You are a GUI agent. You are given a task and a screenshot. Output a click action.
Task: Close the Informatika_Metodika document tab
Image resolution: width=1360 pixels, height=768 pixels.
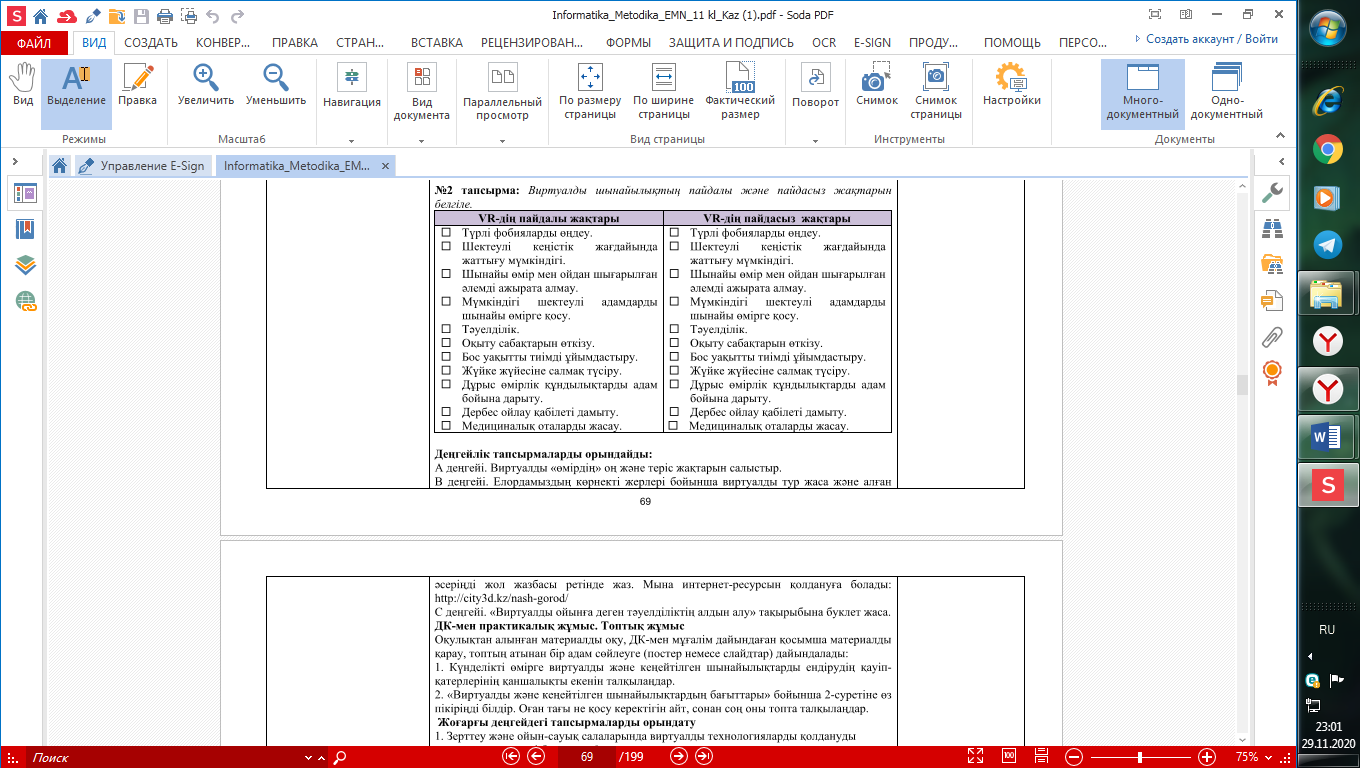[386, 166]
